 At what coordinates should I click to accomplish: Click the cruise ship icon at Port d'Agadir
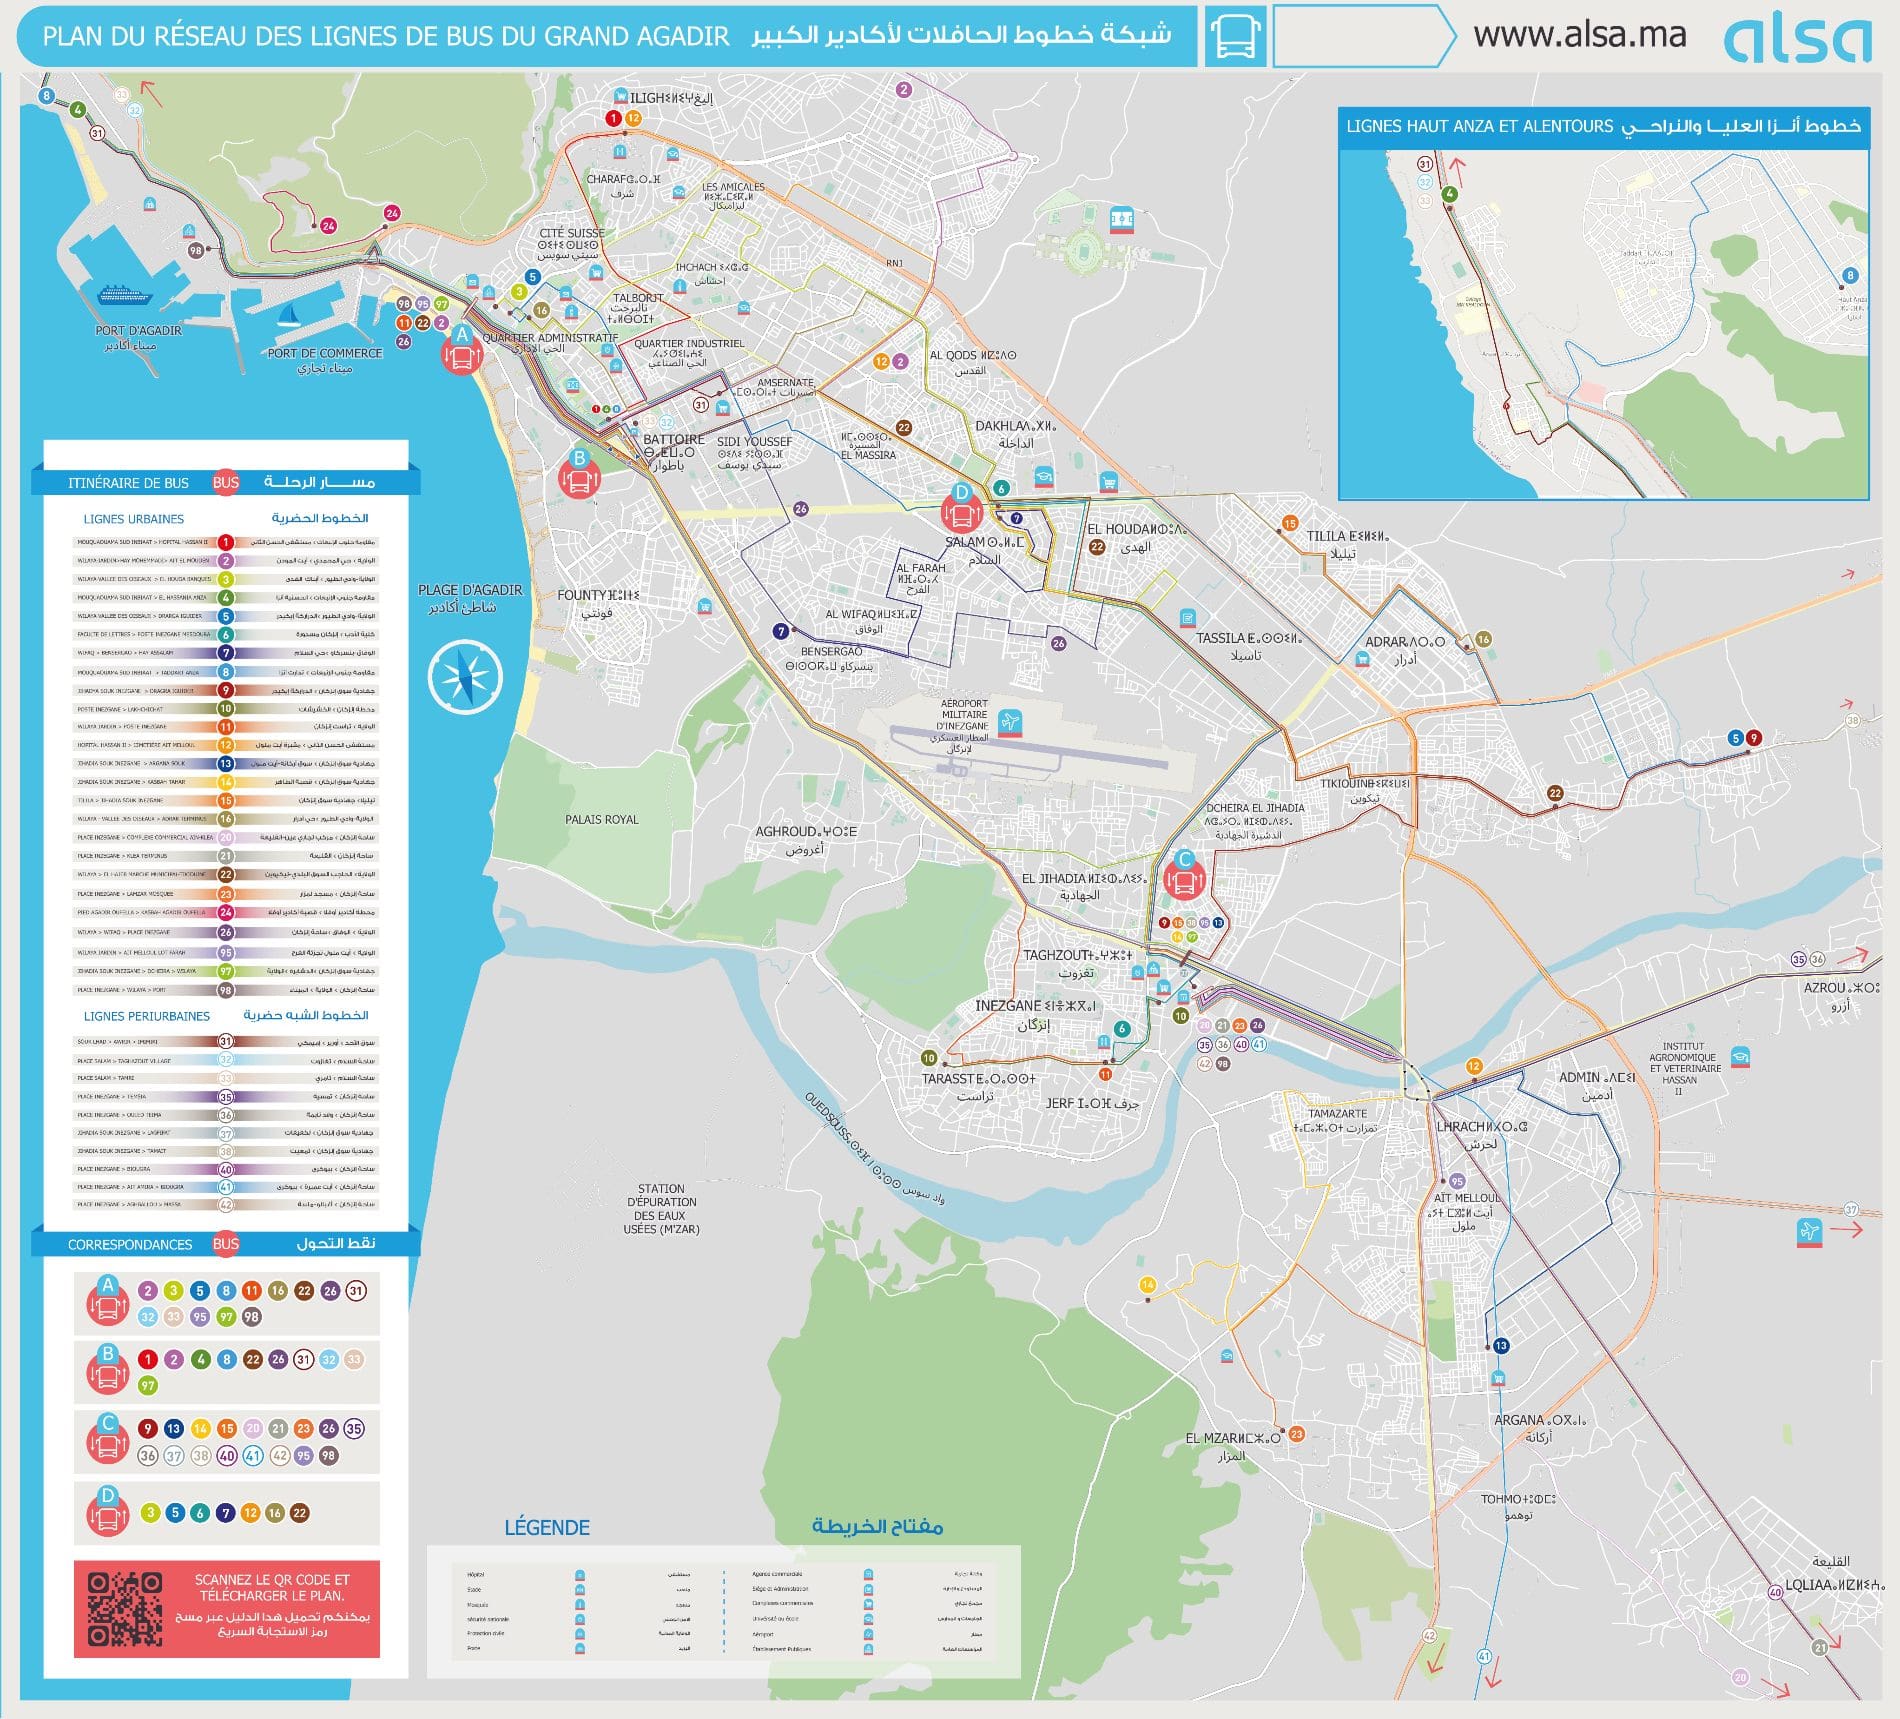point(124,295)
